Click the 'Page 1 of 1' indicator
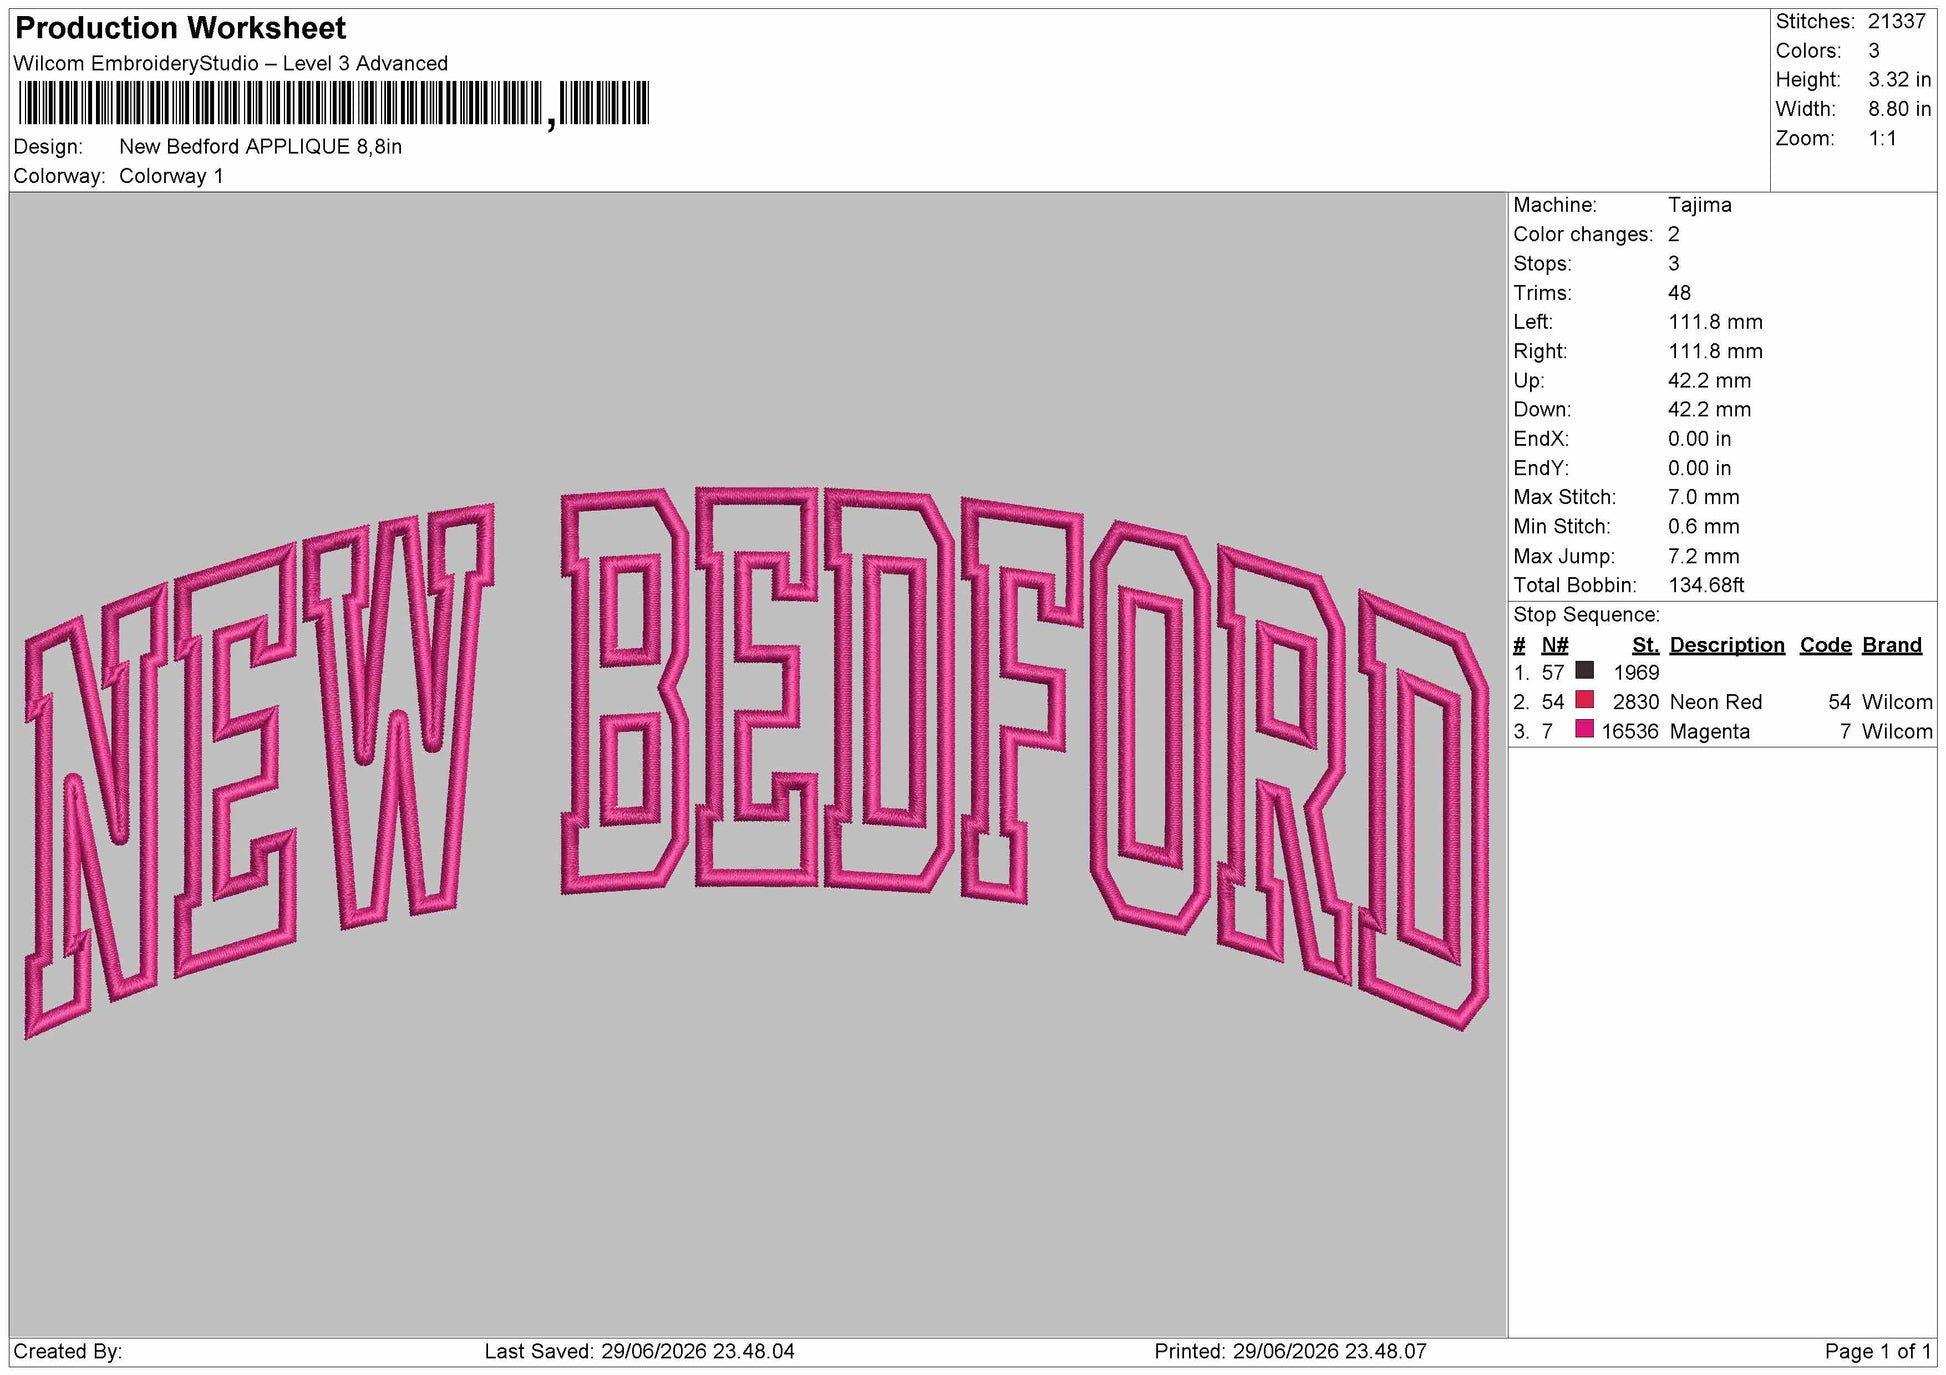This screenshot has width=1946, height=1375. tap(1878, 1352)
